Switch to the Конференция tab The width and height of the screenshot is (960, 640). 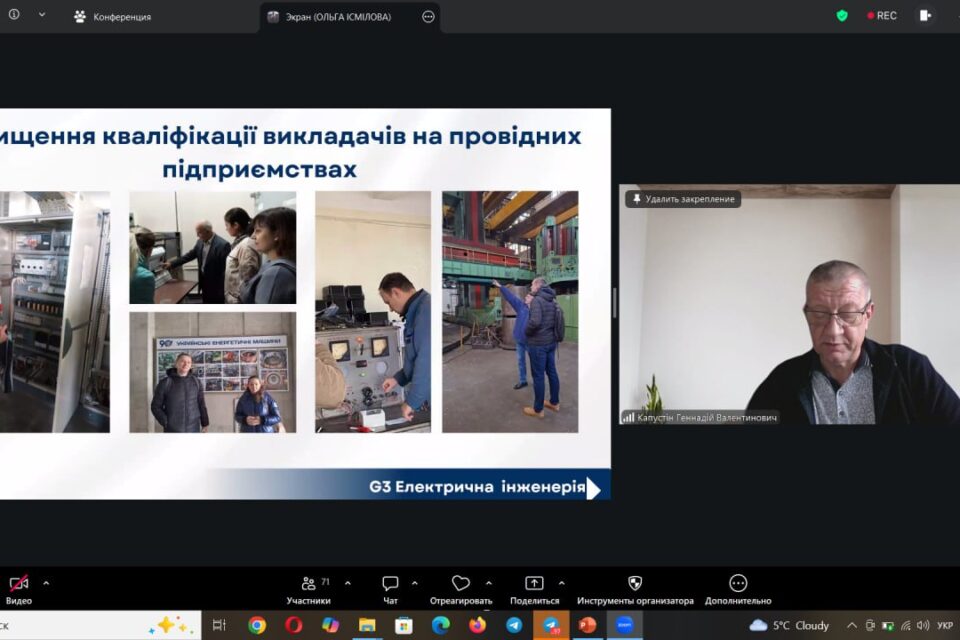point(113,17)
